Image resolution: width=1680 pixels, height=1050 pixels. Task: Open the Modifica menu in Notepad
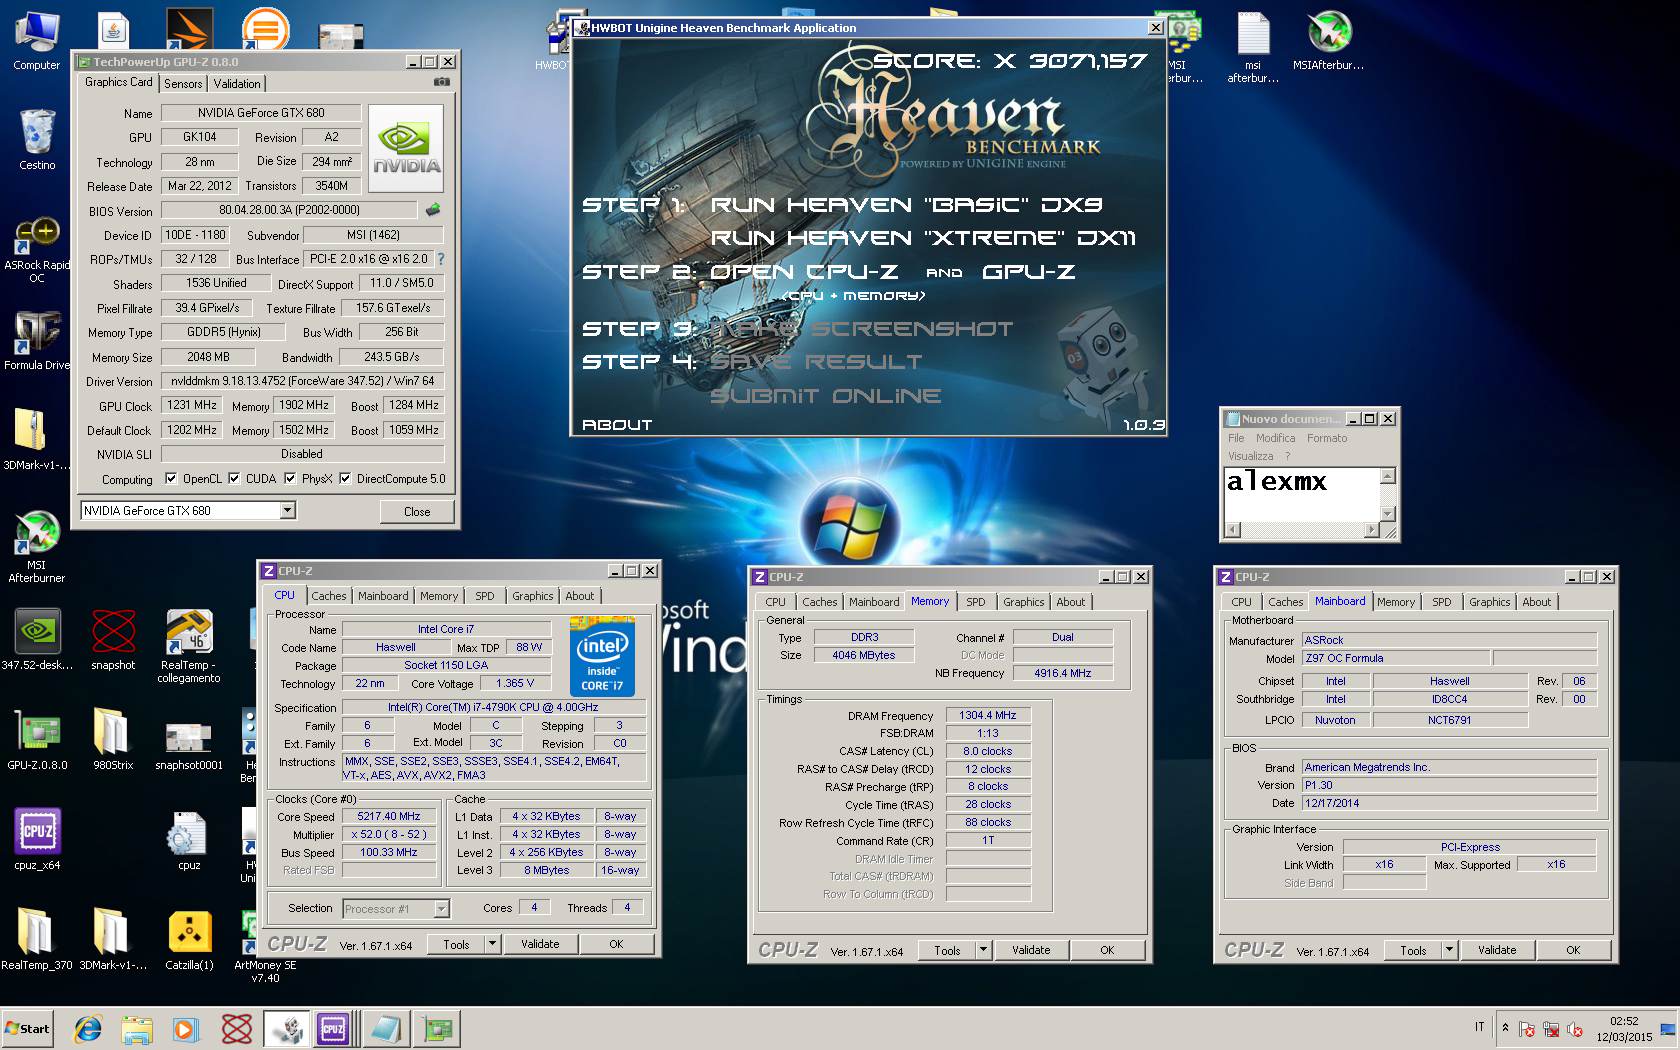coord(1275,438)
